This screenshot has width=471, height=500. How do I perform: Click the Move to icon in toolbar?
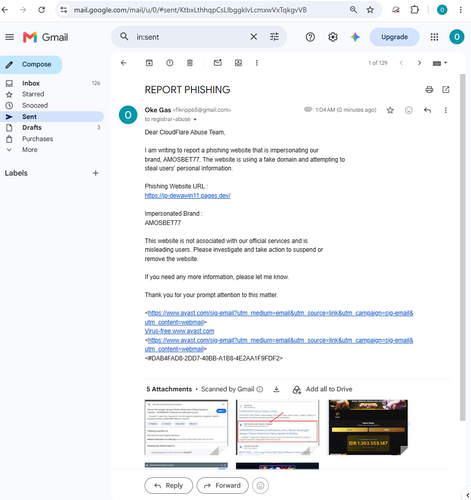point(238,63)
